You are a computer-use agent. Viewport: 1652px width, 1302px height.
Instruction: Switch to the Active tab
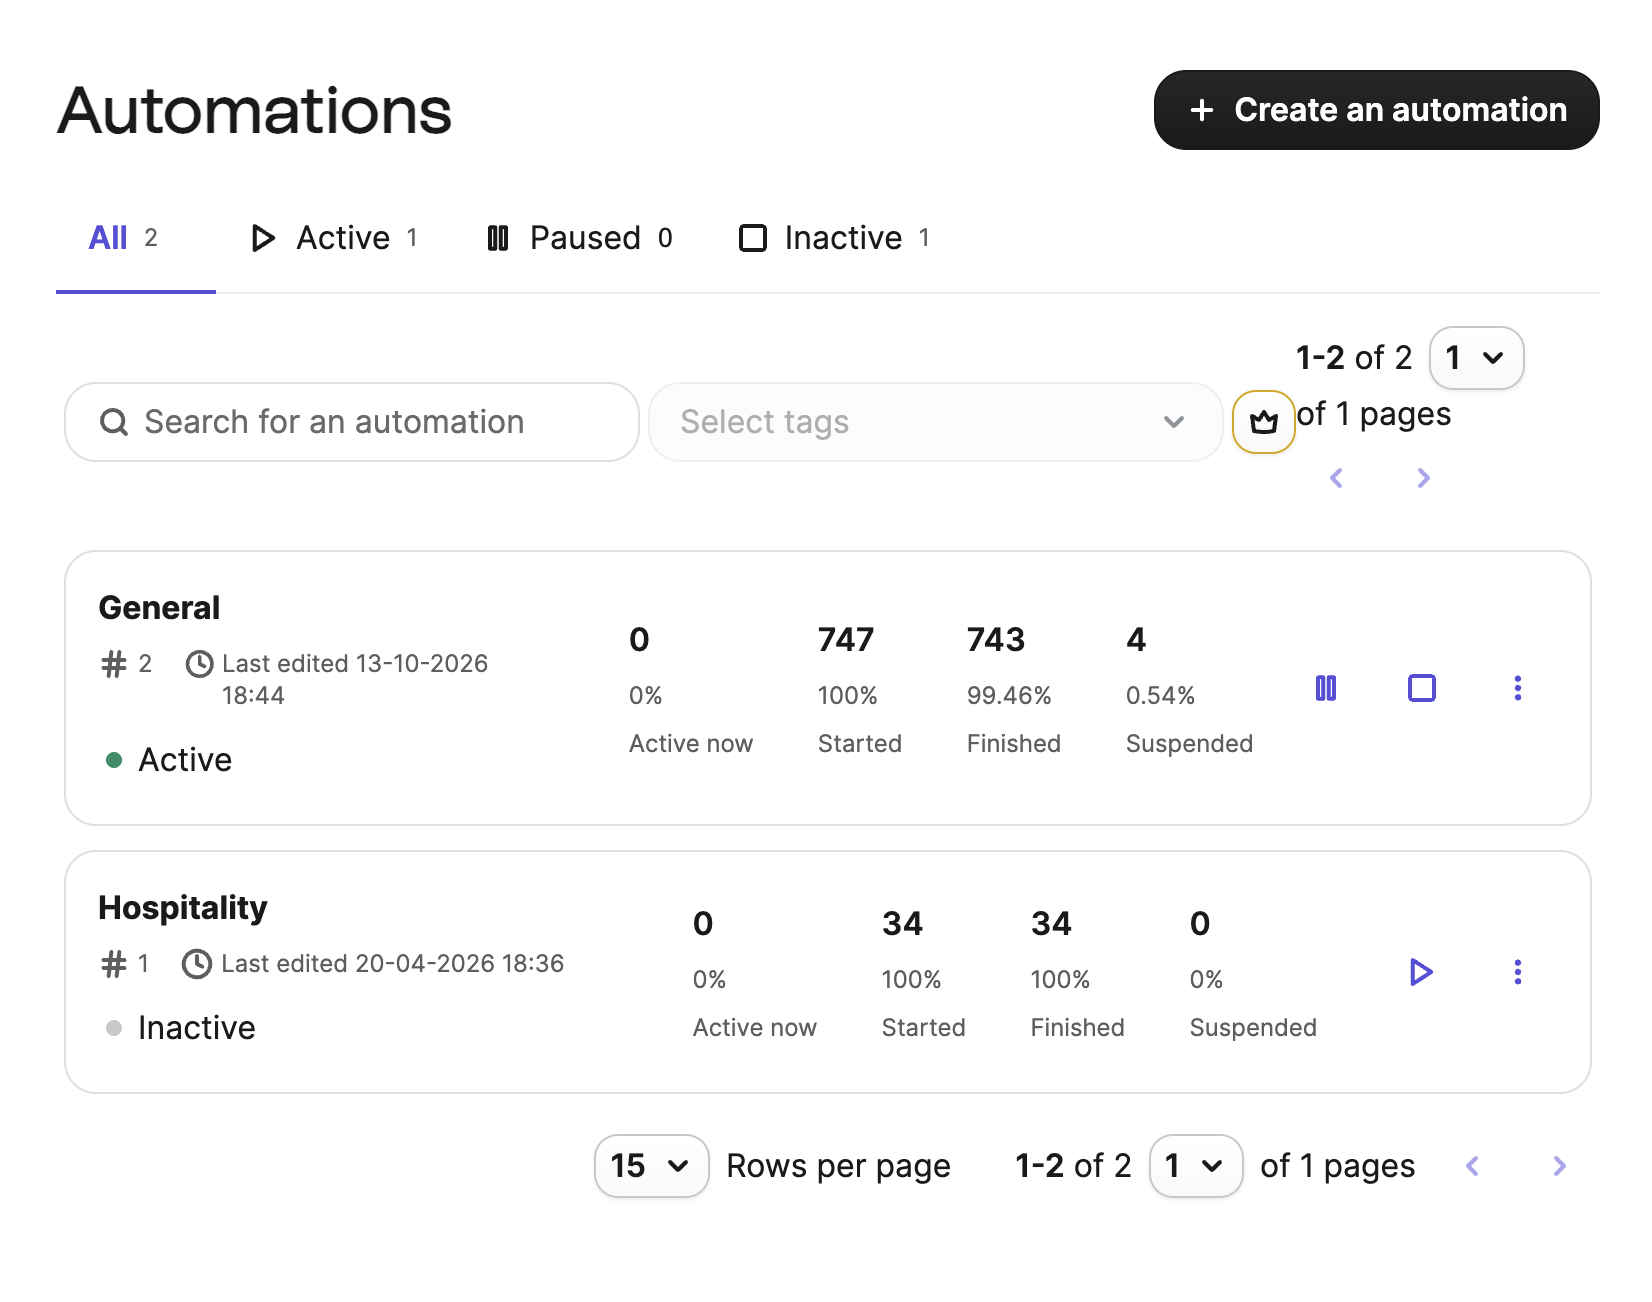point(333,238)
